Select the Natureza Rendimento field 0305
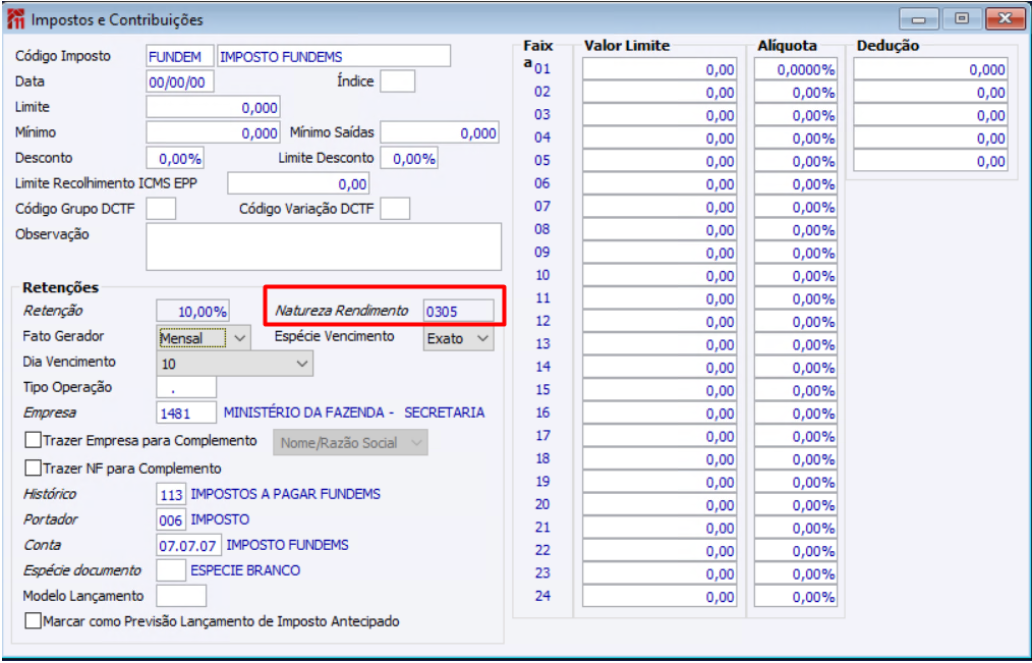The width and height of the screenshot is (1032, 663). (458, 311)
